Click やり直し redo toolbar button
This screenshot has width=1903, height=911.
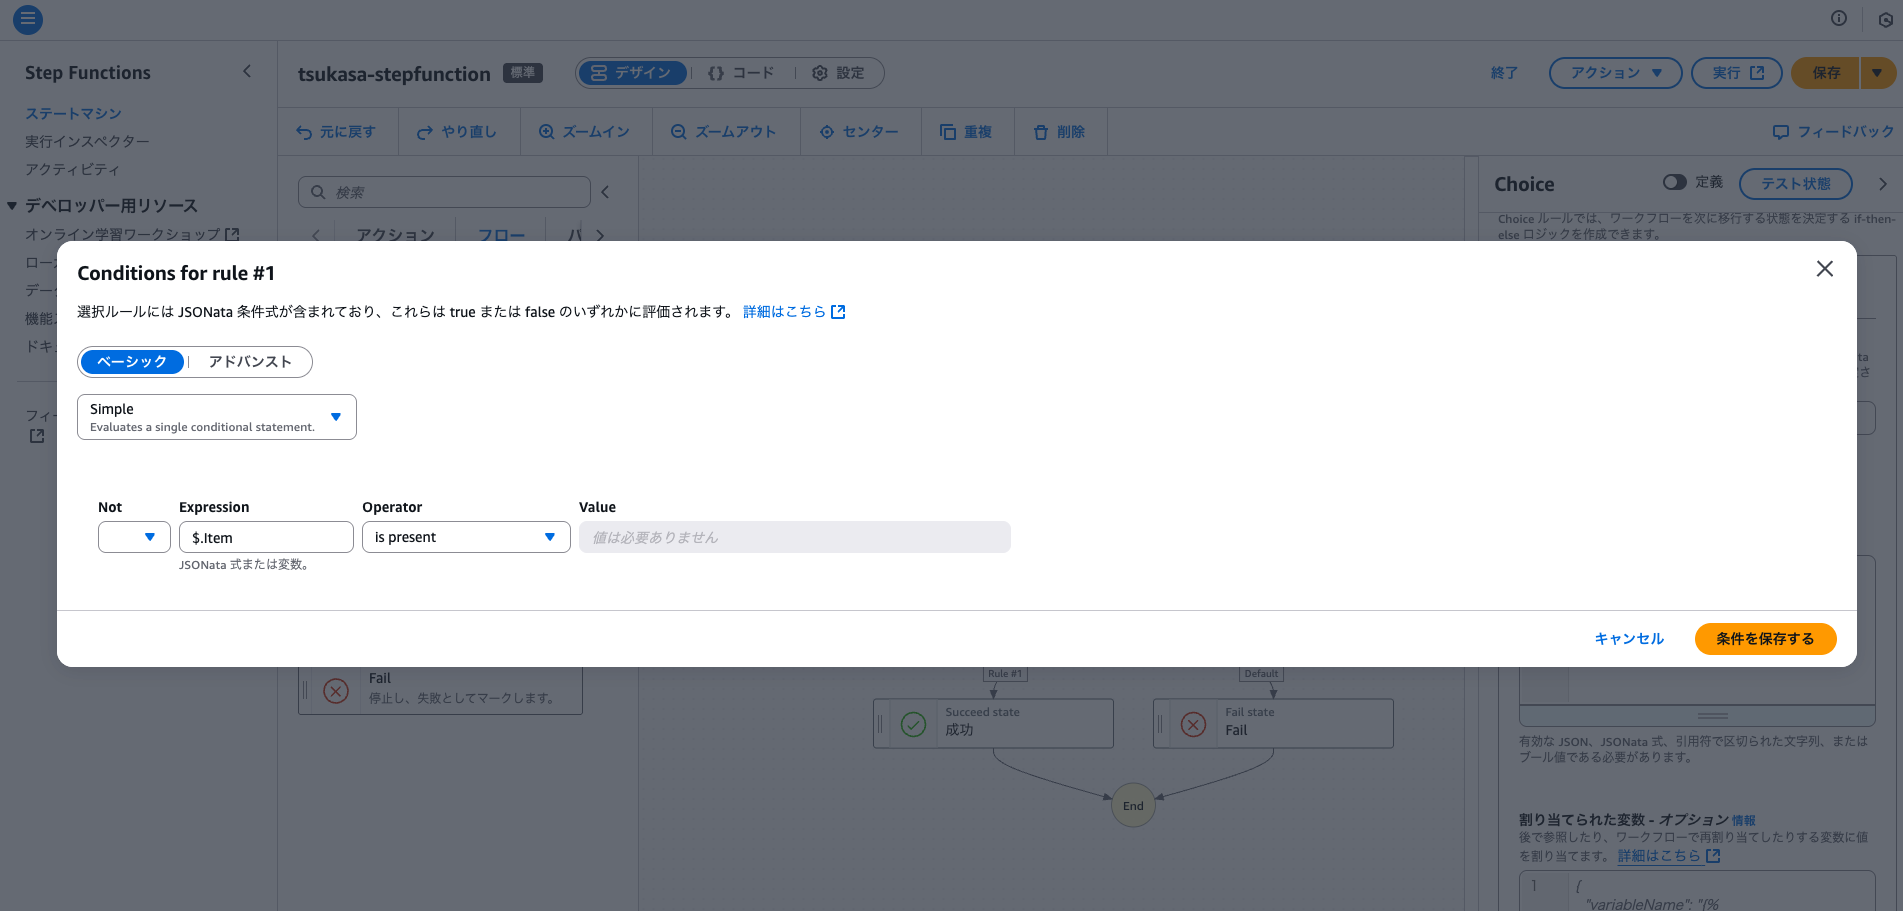point(457,132)
